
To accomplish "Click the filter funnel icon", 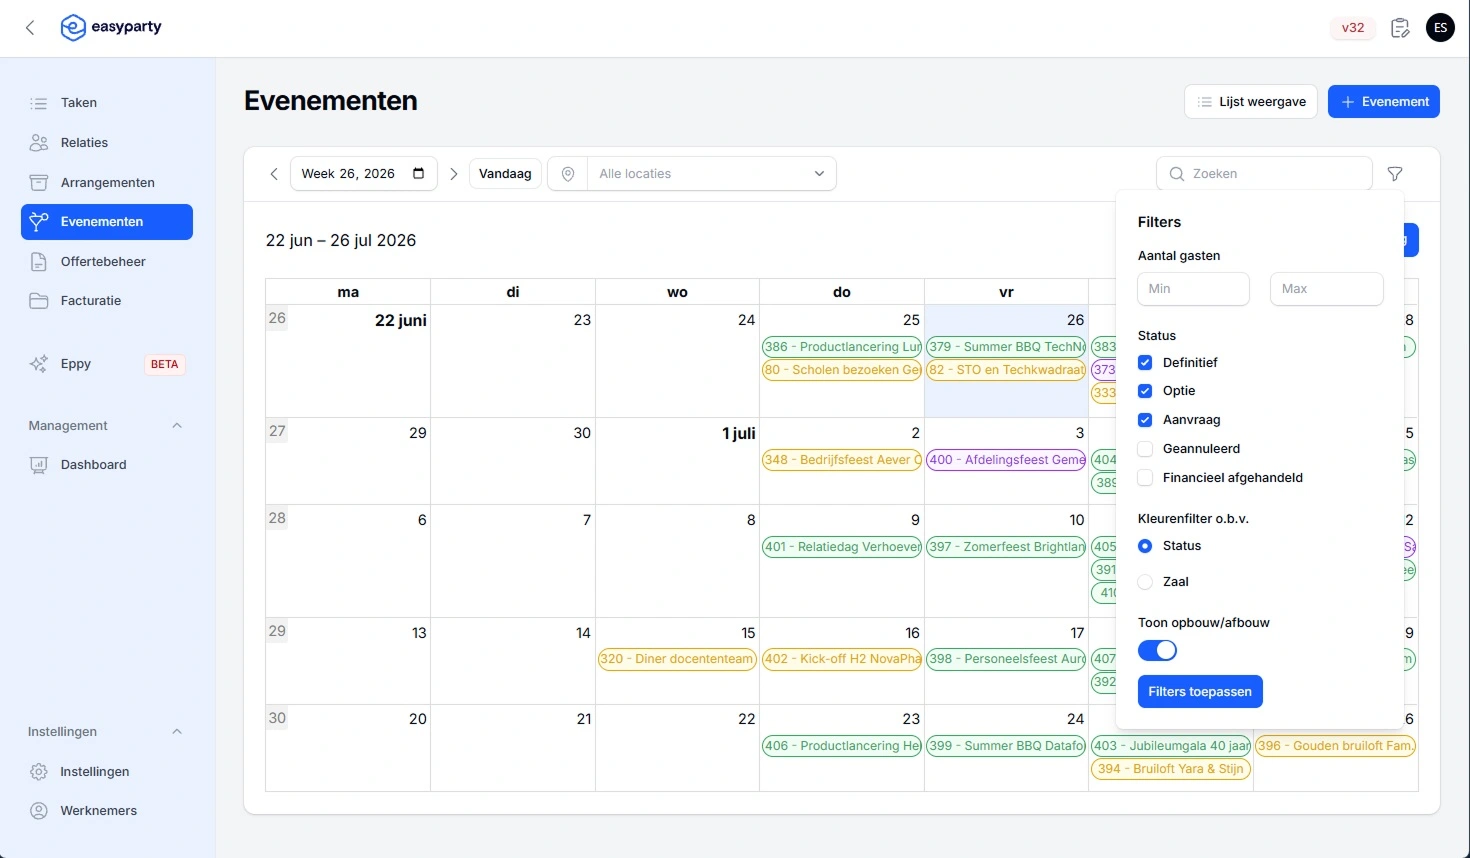I will 1395,174.
